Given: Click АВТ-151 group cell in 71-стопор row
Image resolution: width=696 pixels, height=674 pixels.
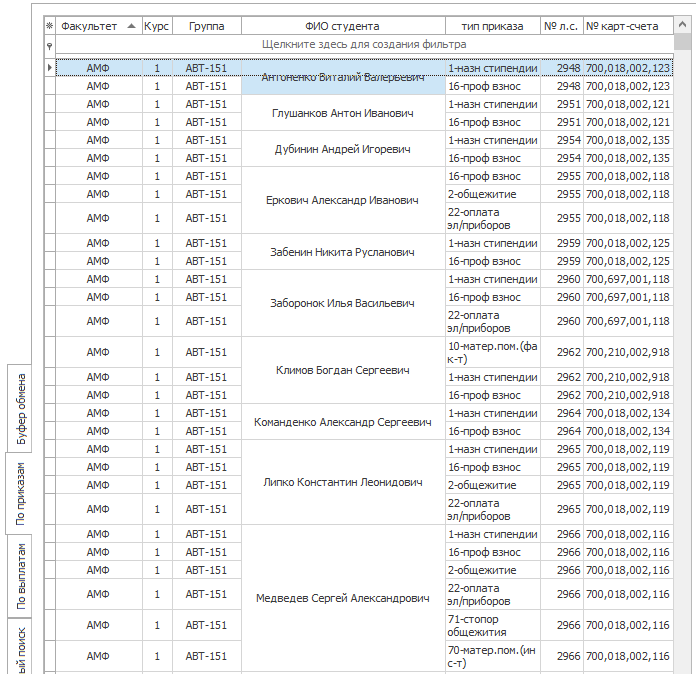Looking at the screenshot, I should (206, 625).
